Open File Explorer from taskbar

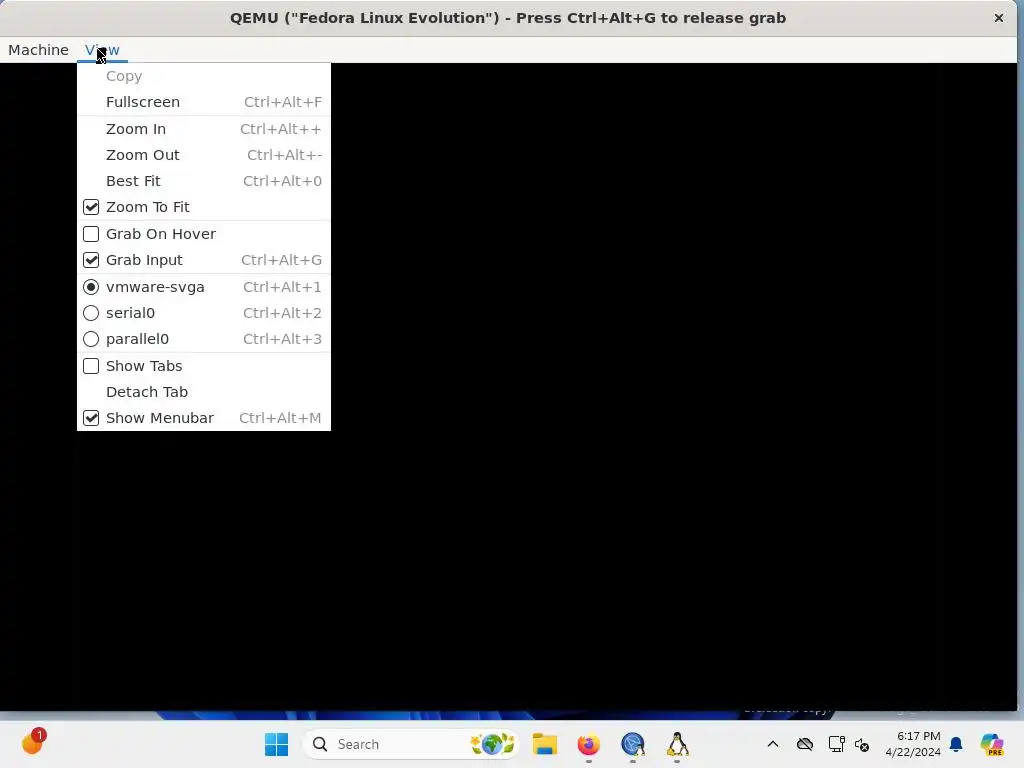tap(545, 744)
